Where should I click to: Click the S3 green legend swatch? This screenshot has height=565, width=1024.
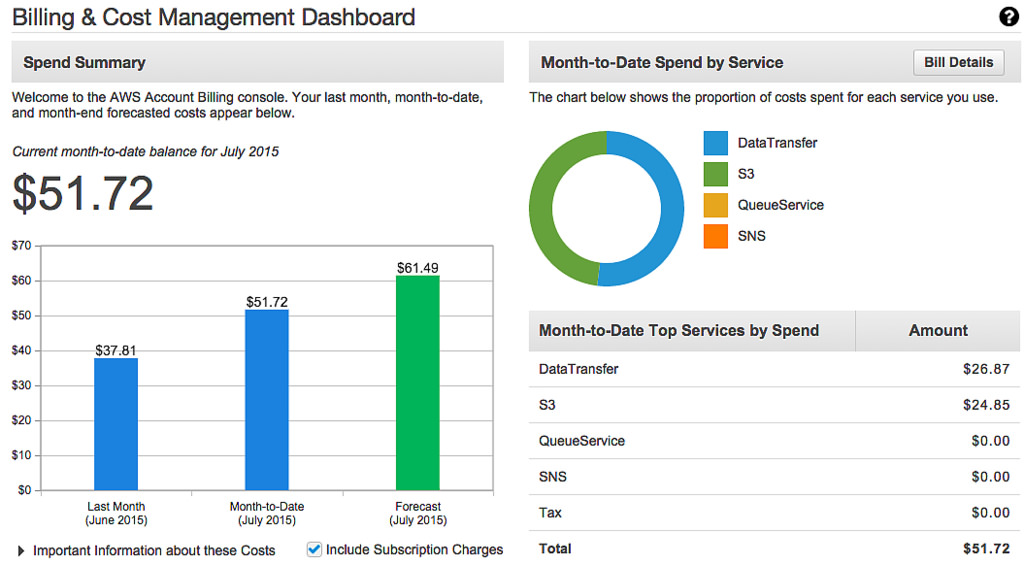coord(716,174)
